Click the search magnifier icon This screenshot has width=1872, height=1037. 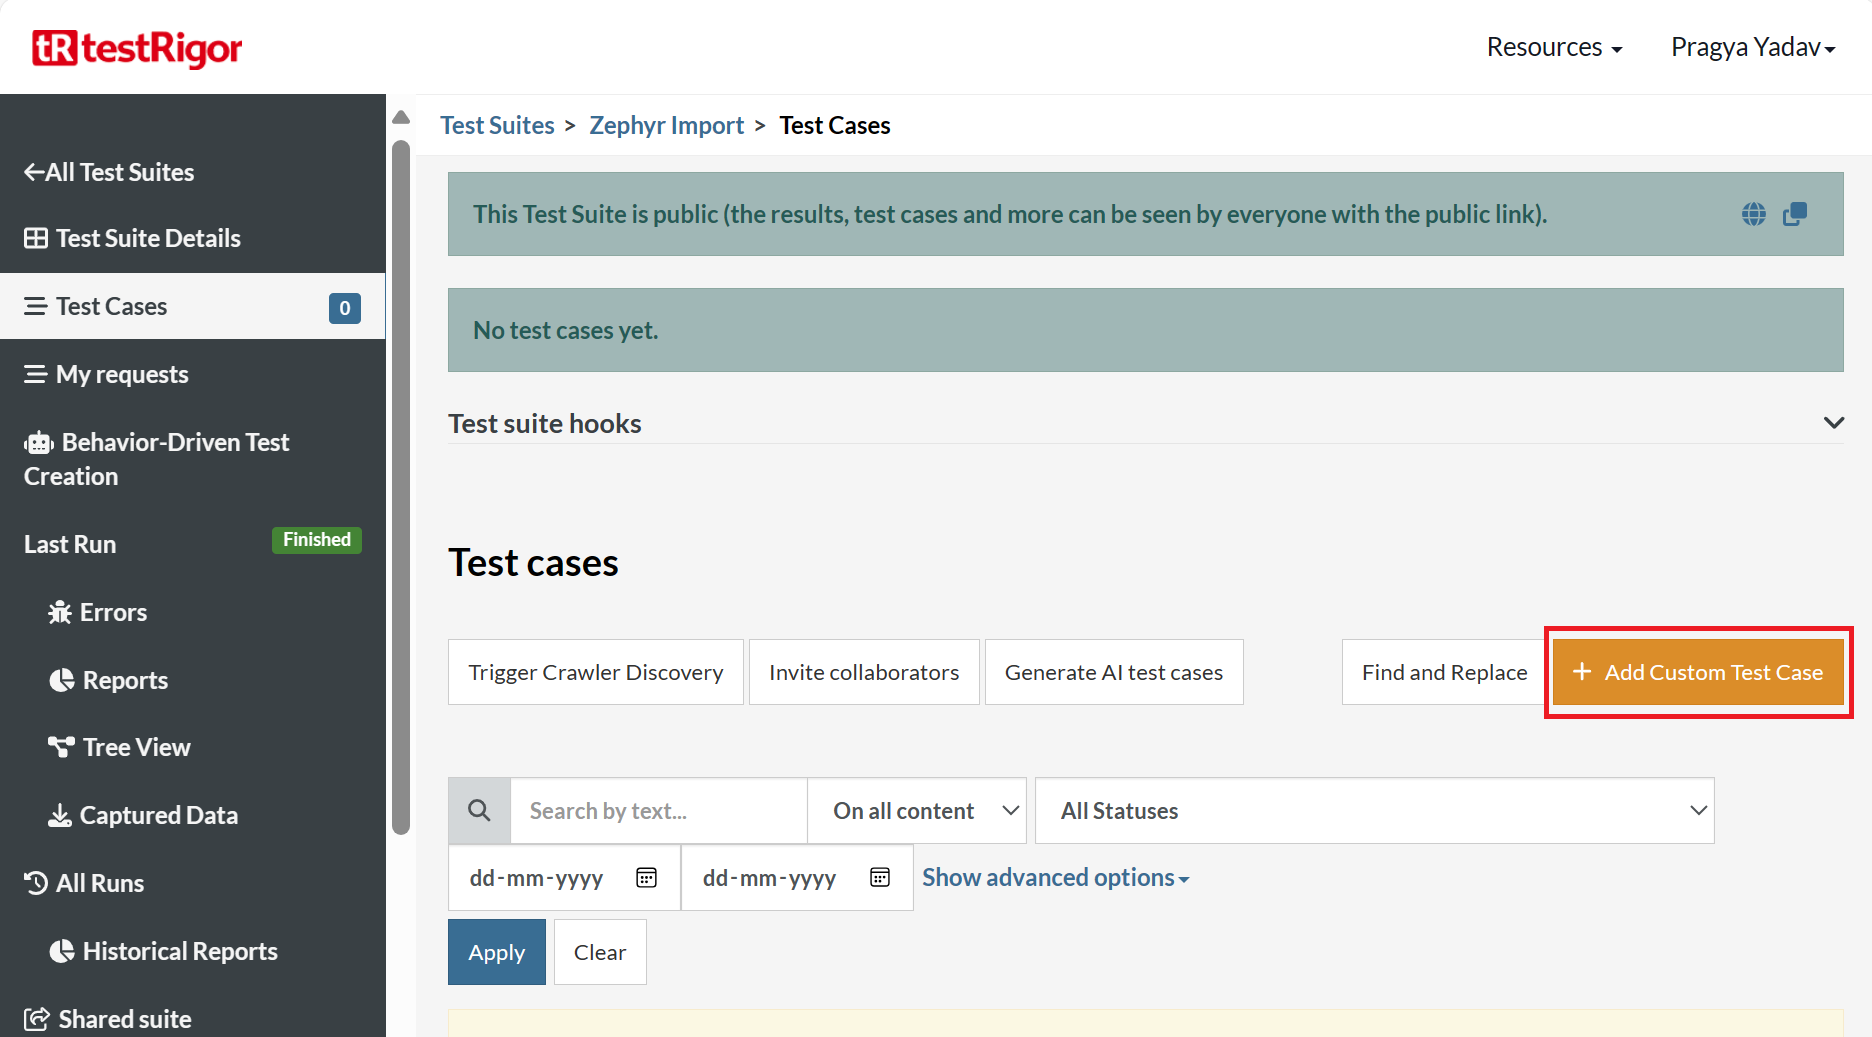(x=479, y=811)
